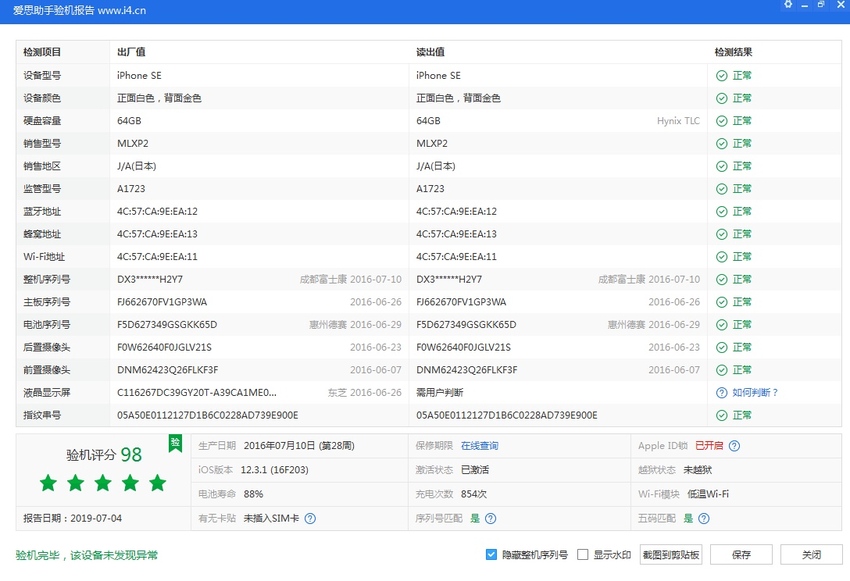Viewport: 850px width, 581px height.
Task: Click the 关闭 button
Action: click(x=812, y=554)
